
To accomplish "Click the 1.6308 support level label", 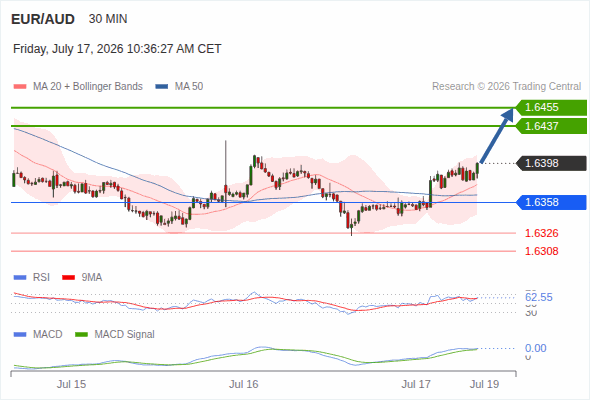I will coord(541,251).
